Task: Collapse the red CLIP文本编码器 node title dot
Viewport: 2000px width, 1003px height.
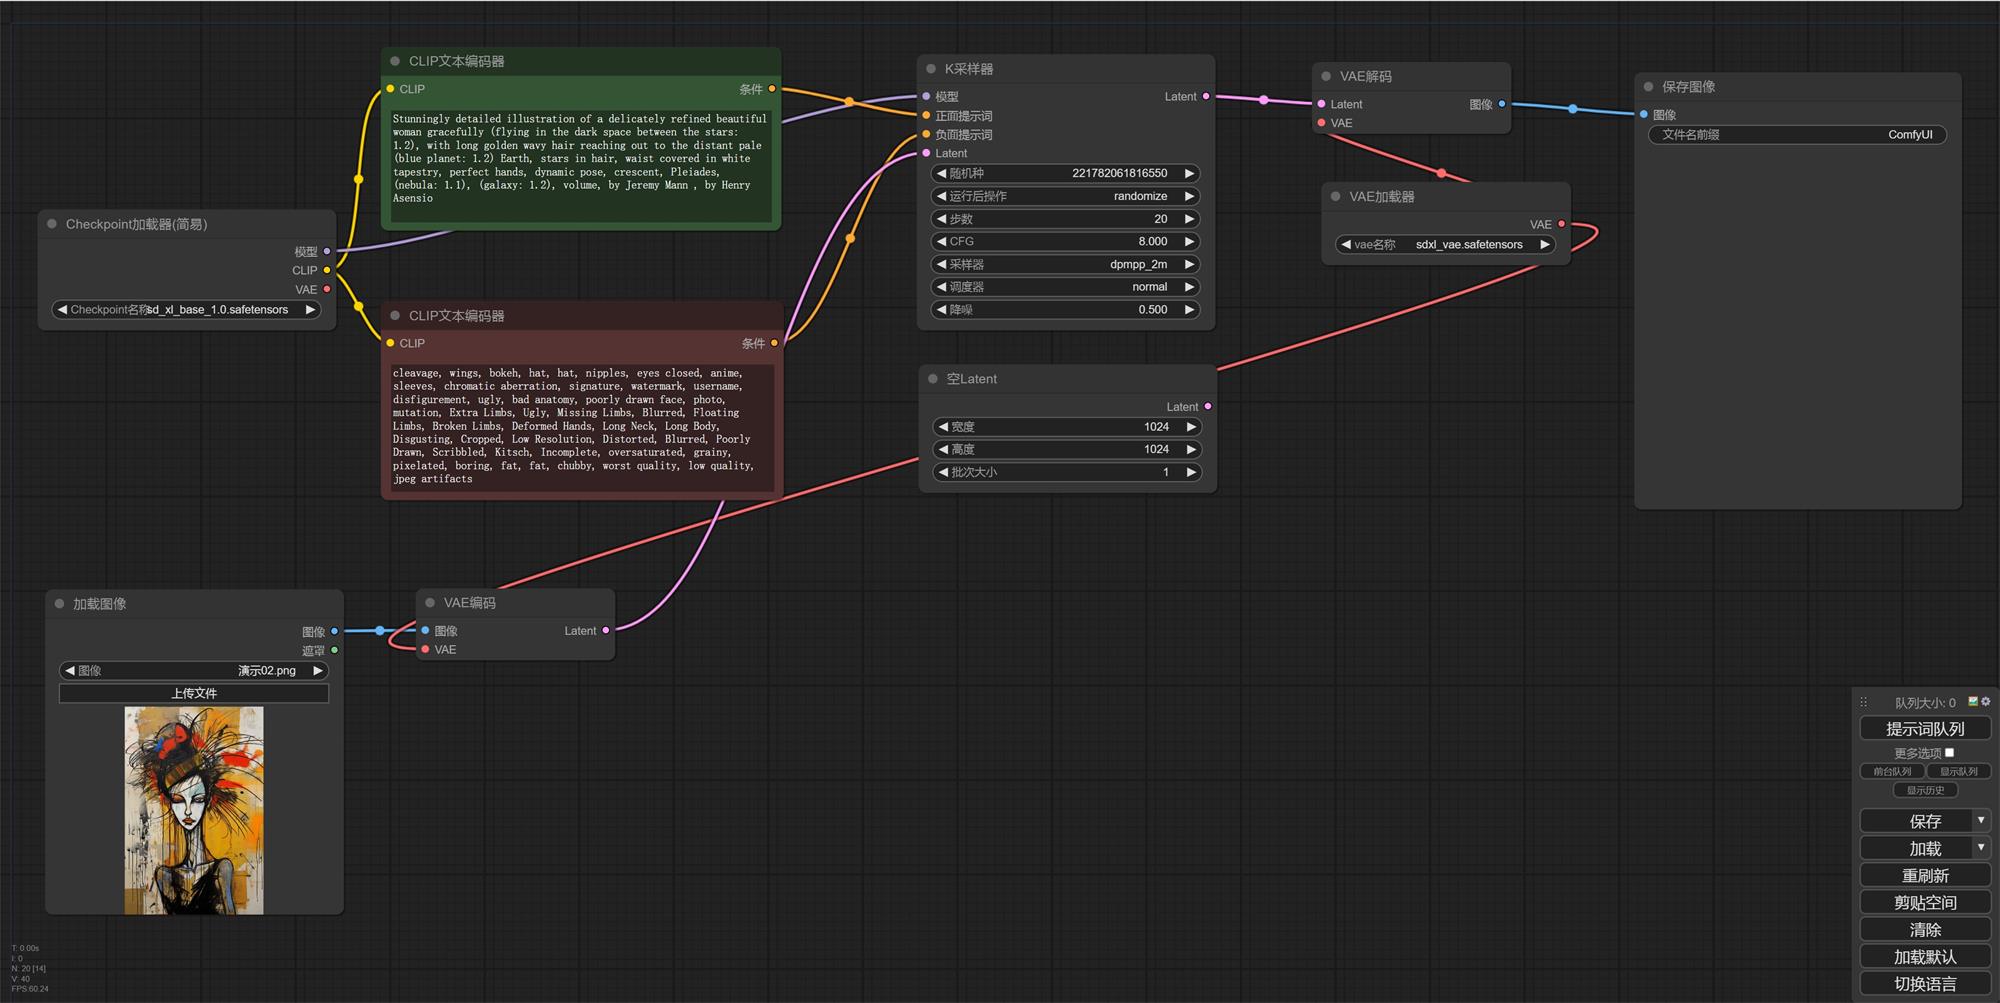Action: 395,315
